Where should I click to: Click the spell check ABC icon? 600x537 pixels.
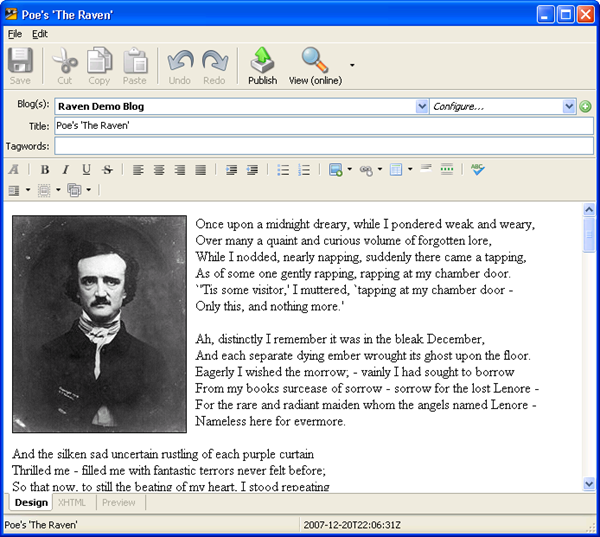[x=478, y=170]
